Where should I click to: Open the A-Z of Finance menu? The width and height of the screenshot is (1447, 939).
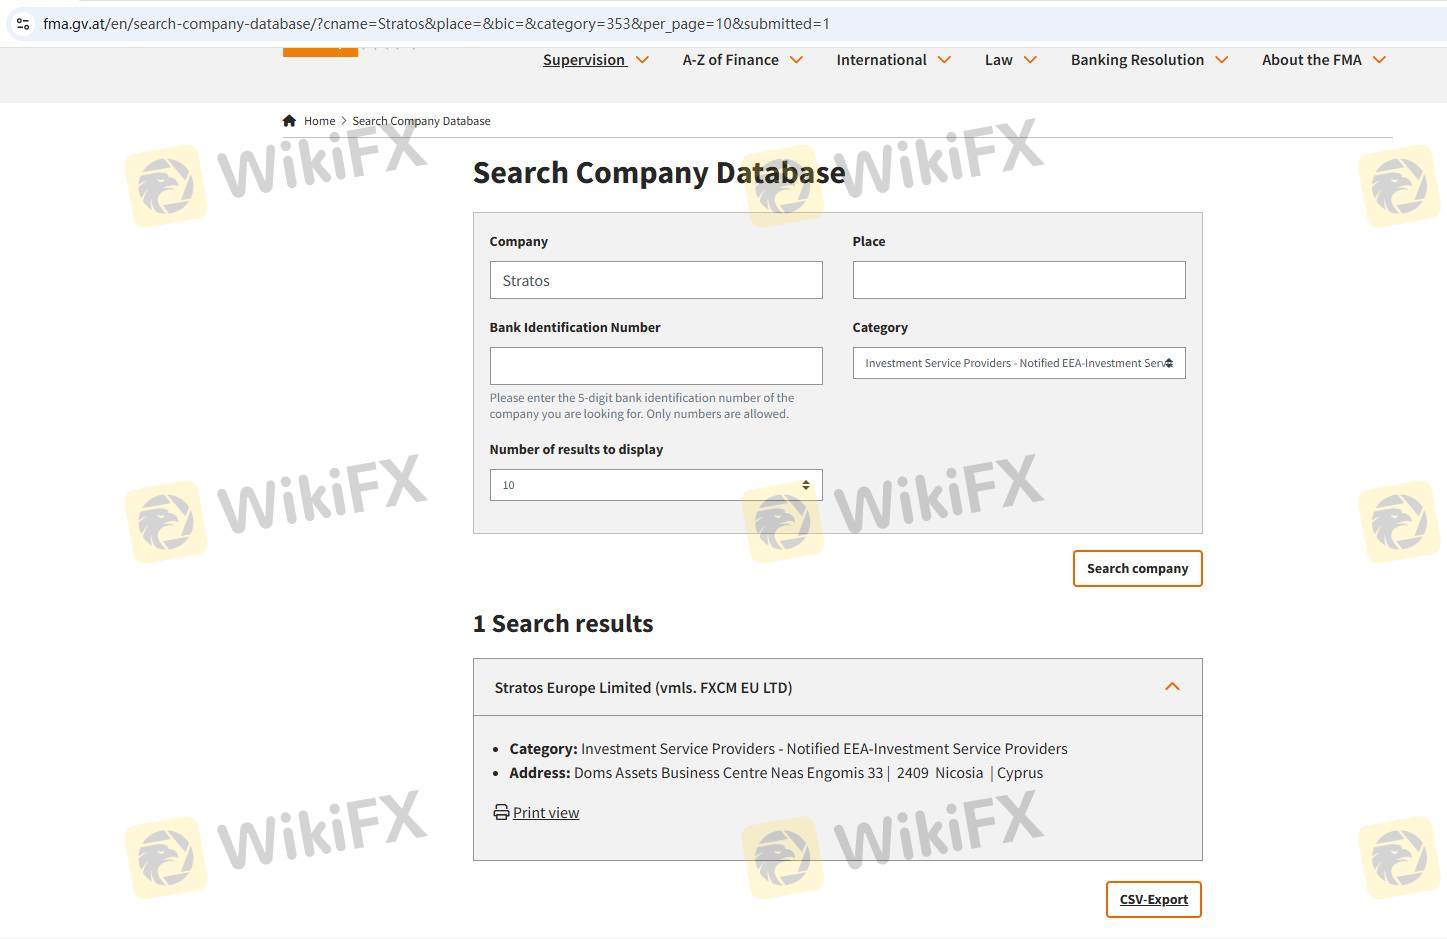pyautogui.click(x=730, y=60)
